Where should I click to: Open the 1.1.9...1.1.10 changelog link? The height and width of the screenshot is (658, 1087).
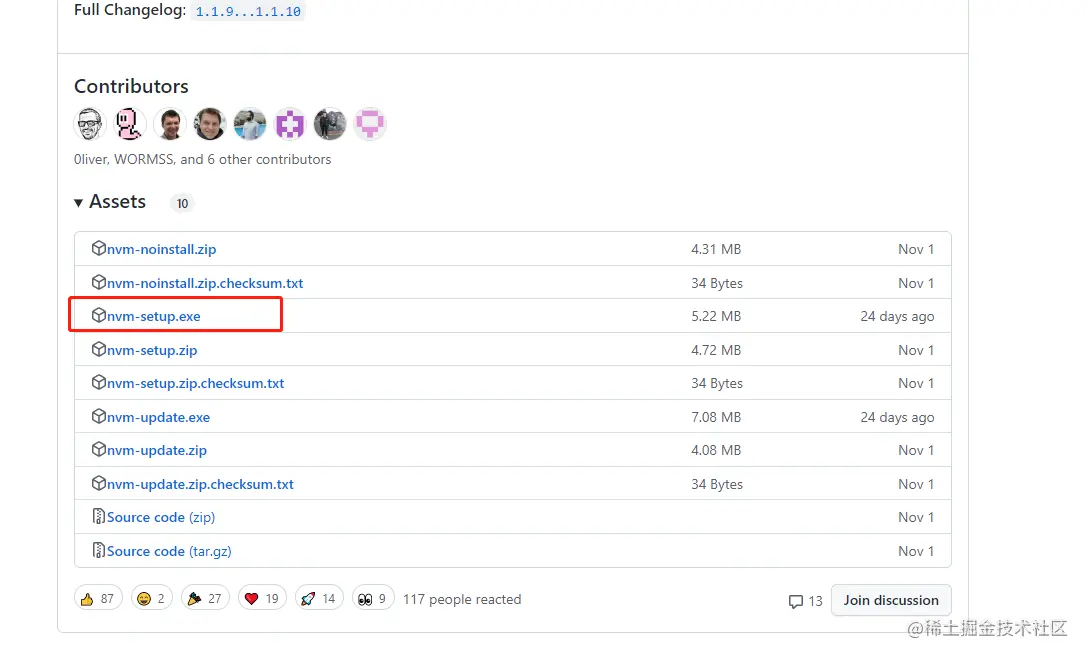[x=248, y=11]
